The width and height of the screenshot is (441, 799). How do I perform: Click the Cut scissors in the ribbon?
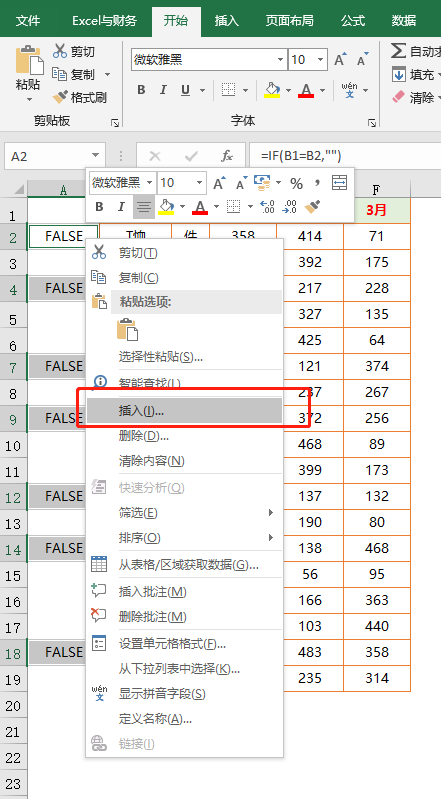pyautogui.click(x=60, y=51)
